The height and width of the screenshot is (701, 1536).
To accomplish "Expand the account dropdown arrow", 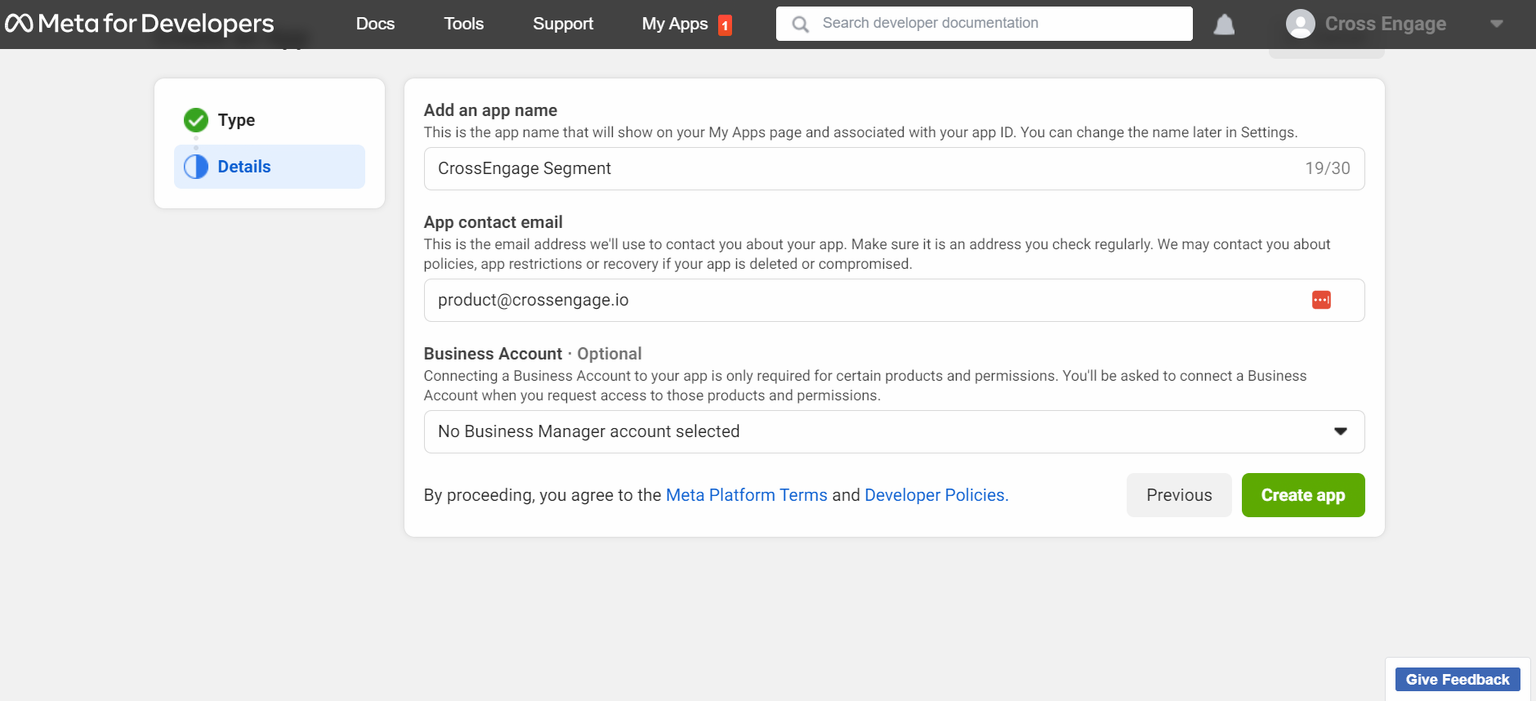I will [1496, 24].
